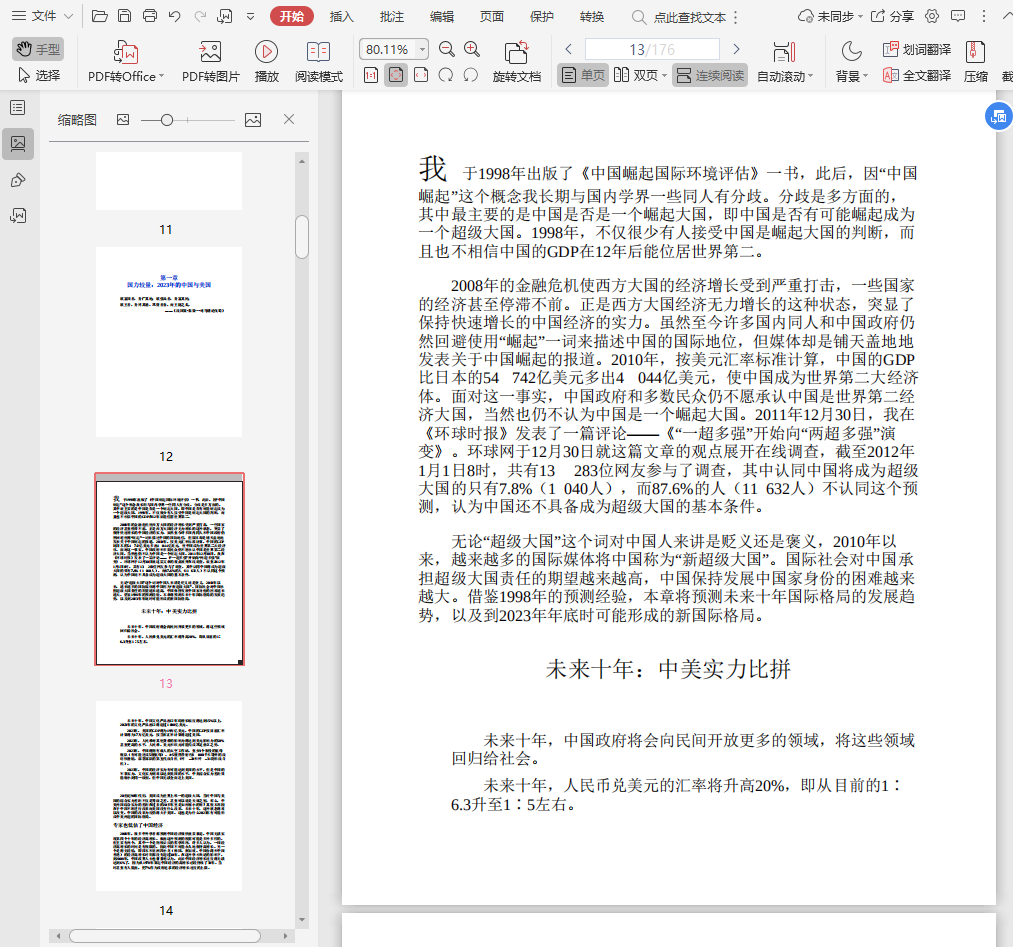Screen dimensions: 1013x947
Task: Undo the last action
Action: pos(174,16)
